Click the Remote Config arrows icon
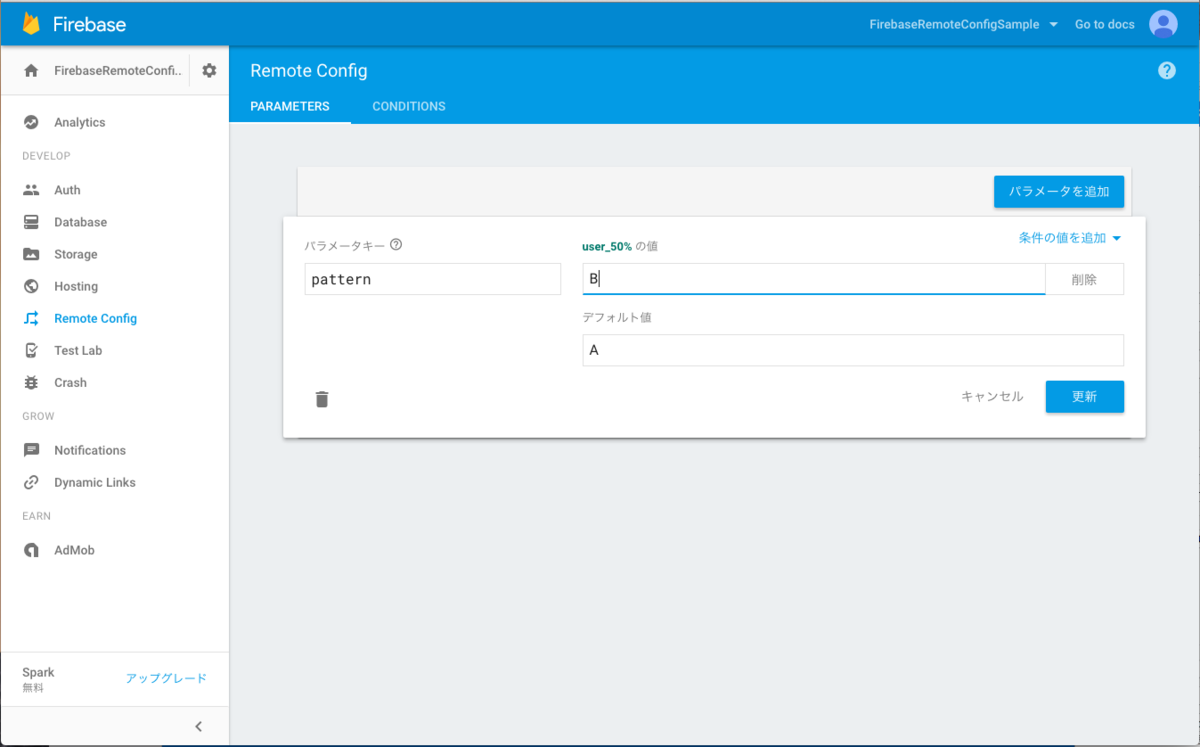This screenshot has height=747, width=1200. click(31, 318)
